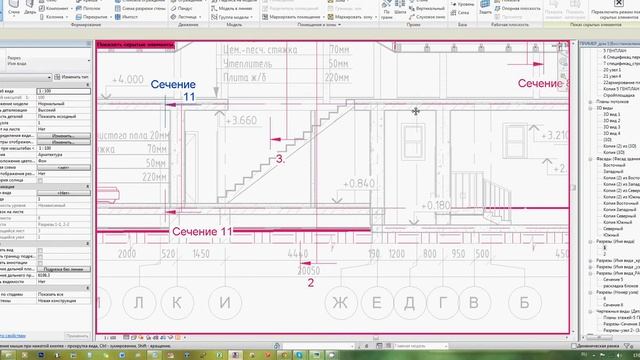Image resolution: width=640 pixels, height=360 pixels.
Task: Open the Компонент dropdown arrow
Action: [x=72, y=8]
